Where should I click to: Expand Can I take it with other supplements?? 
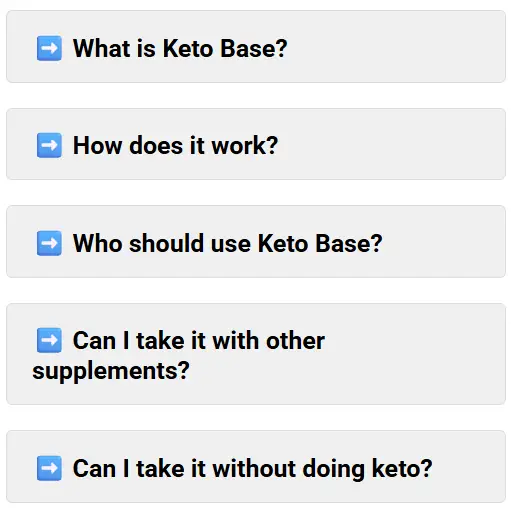256,354
